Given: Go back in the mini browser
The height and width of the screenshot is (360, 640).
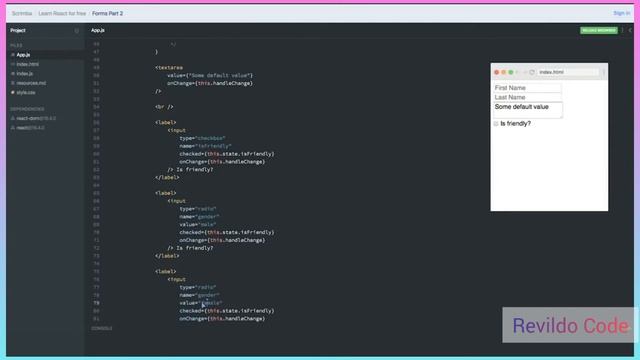Looking at the screenshot, I should (518, 72).
